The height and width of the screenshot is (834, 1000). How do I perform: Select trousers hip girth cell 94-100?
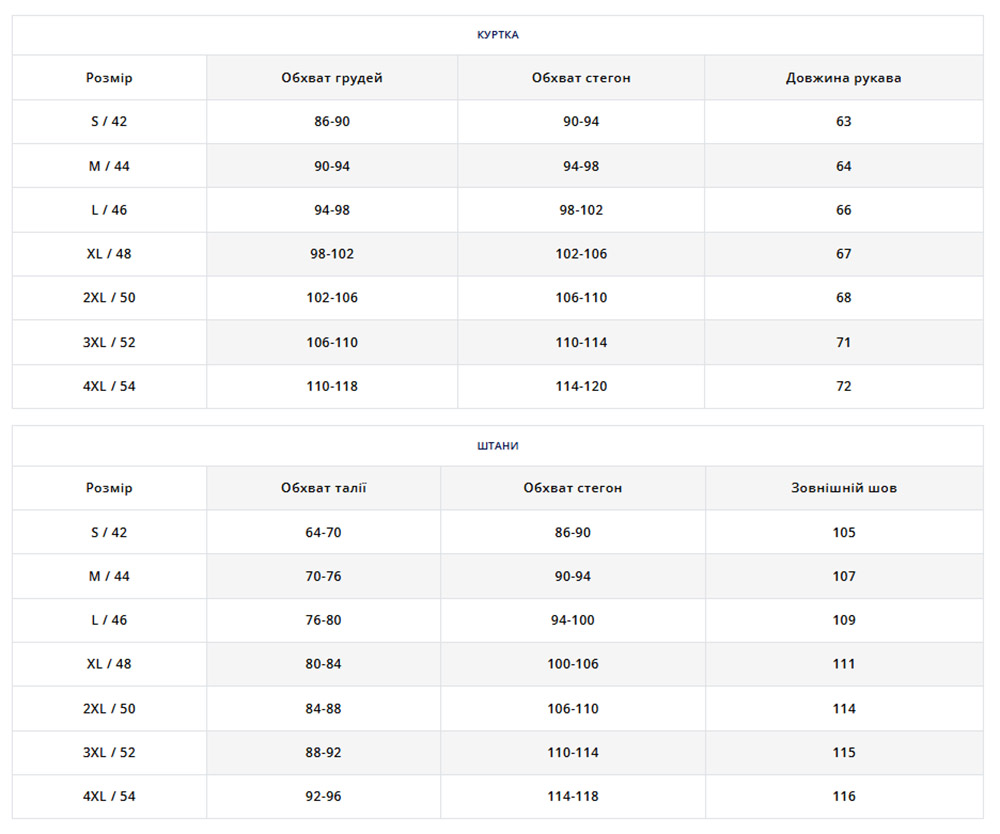pos(572,620)
